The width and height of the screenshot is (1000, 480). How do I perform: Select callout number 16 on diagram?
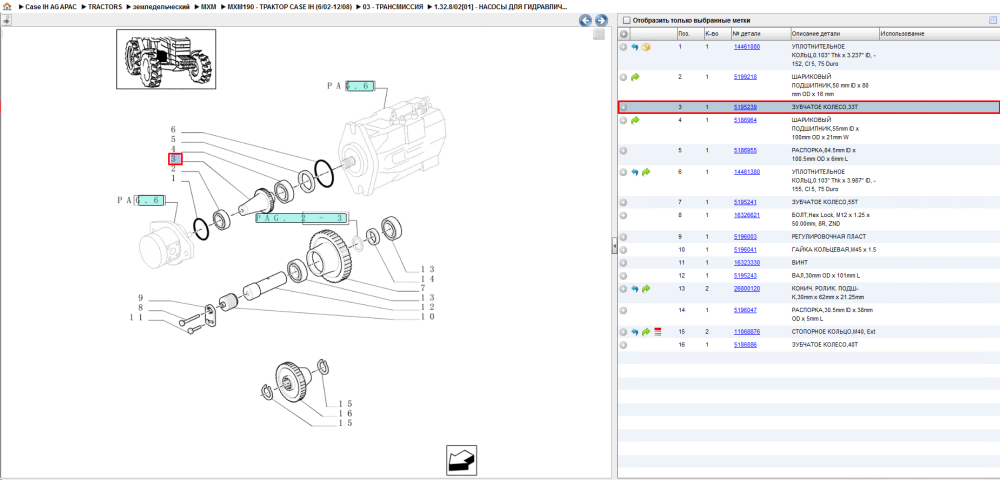[346, 413]
